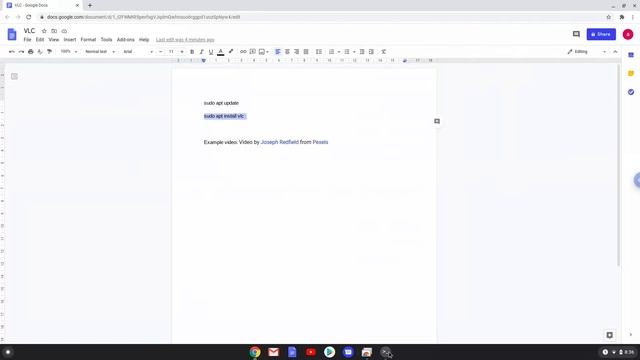This screenshot has width=640, height=360.
Task: Expand numbered list options arrow
Action: click(x=339, y=52)
